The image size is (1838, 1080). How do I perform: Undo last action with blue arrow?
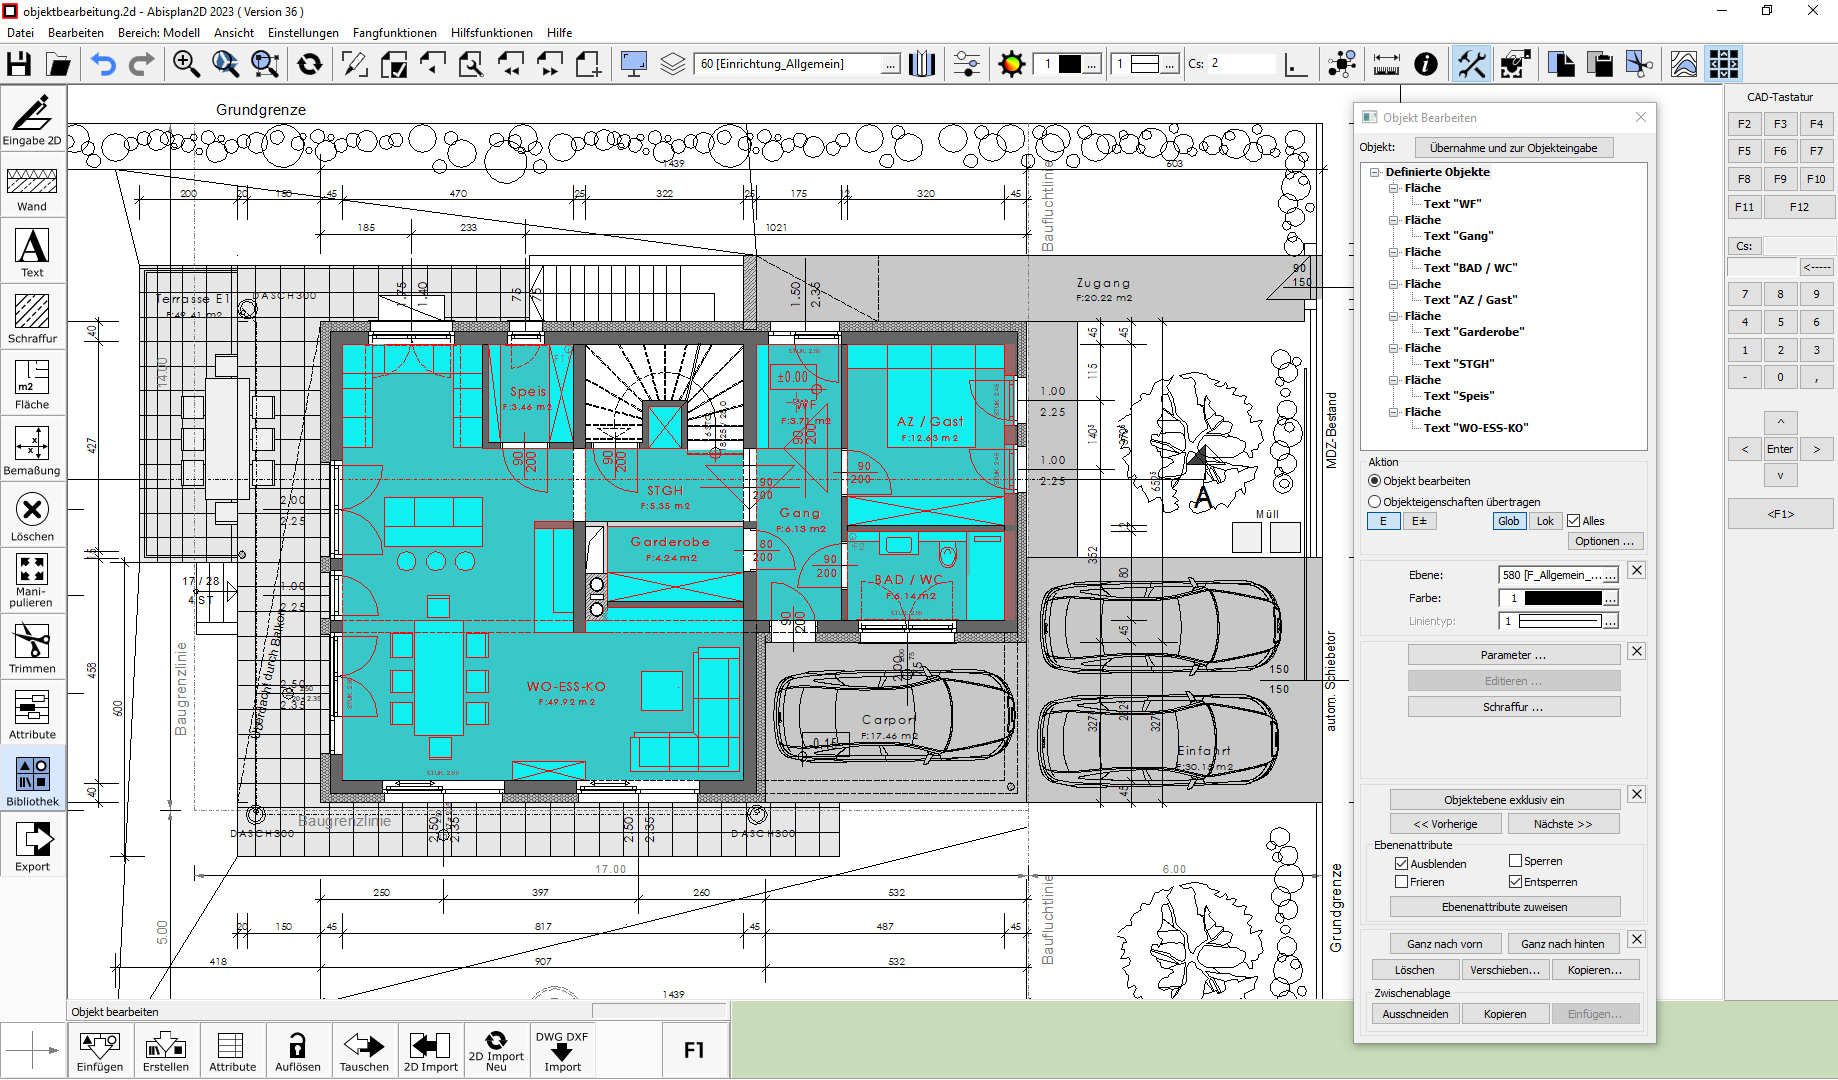[x=103, y=64]
